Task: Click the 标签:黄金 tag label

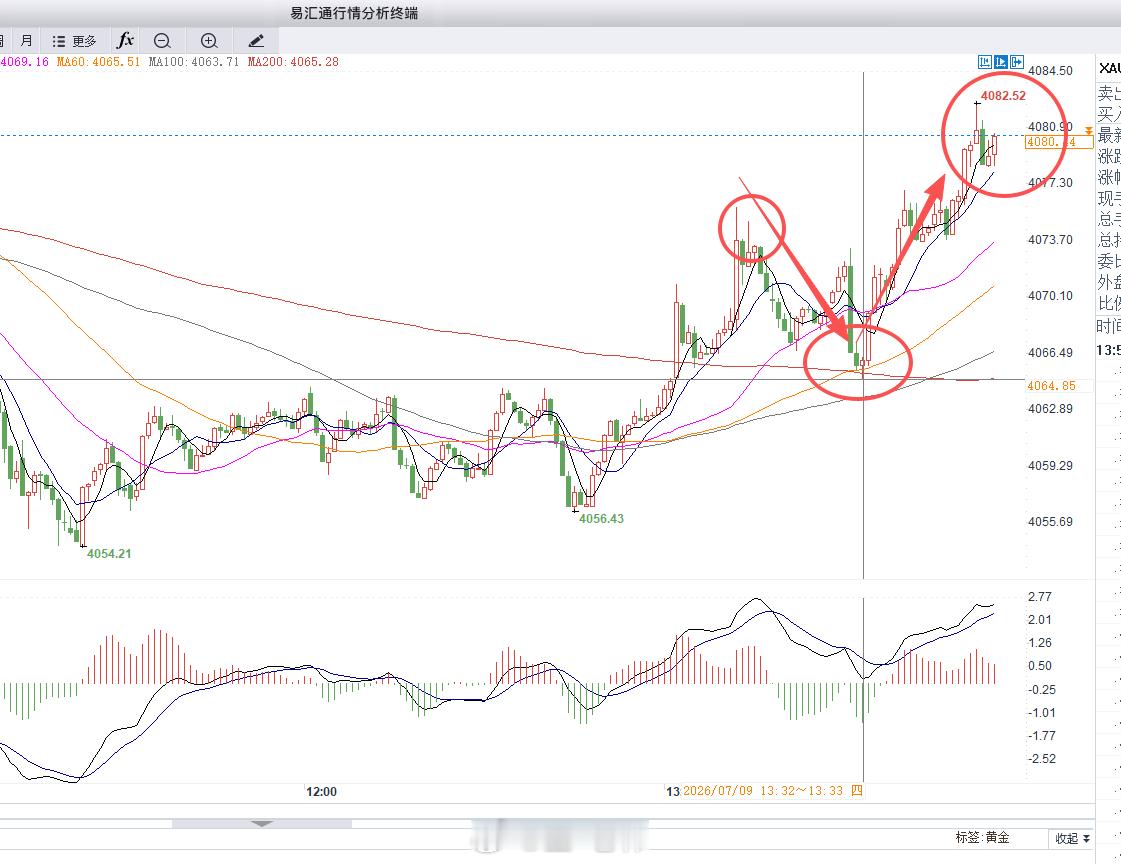Action: click(982, 837)
